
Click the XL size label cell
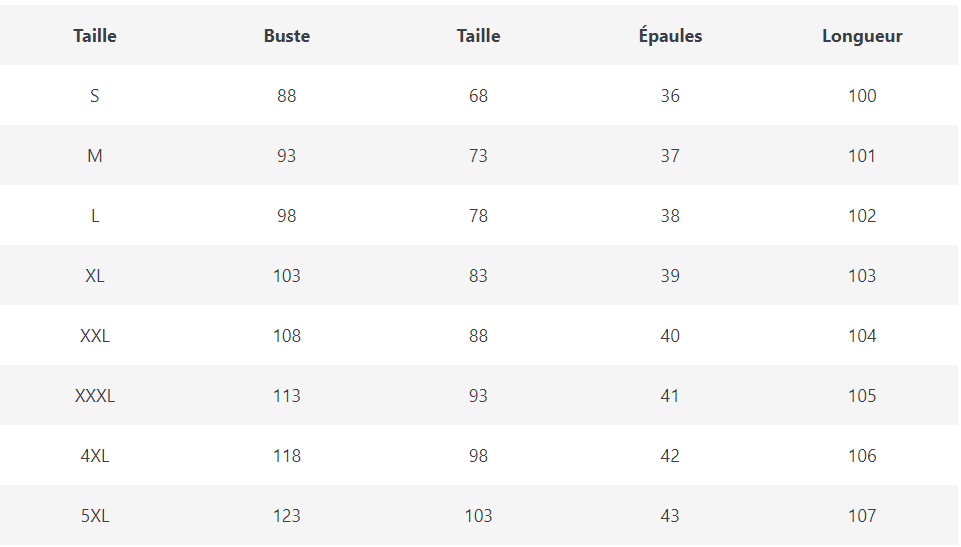tap(95, 276)
